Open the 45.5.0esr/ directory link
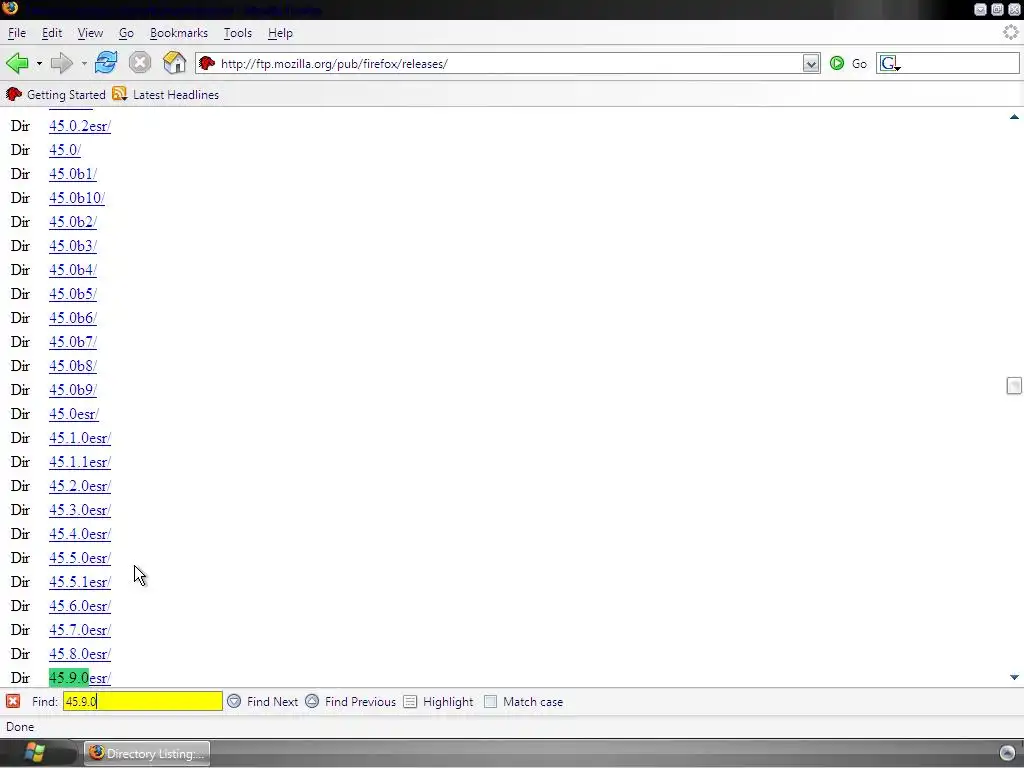 [x=80, y=558]
